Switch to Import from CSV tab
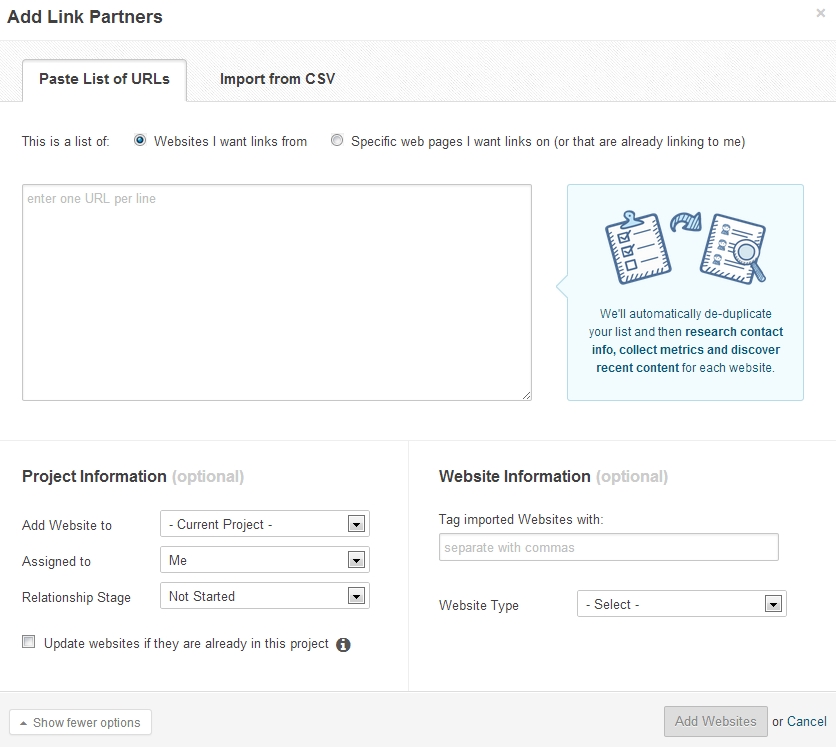This screenshot has width=836, height=747. pos(277,79)
